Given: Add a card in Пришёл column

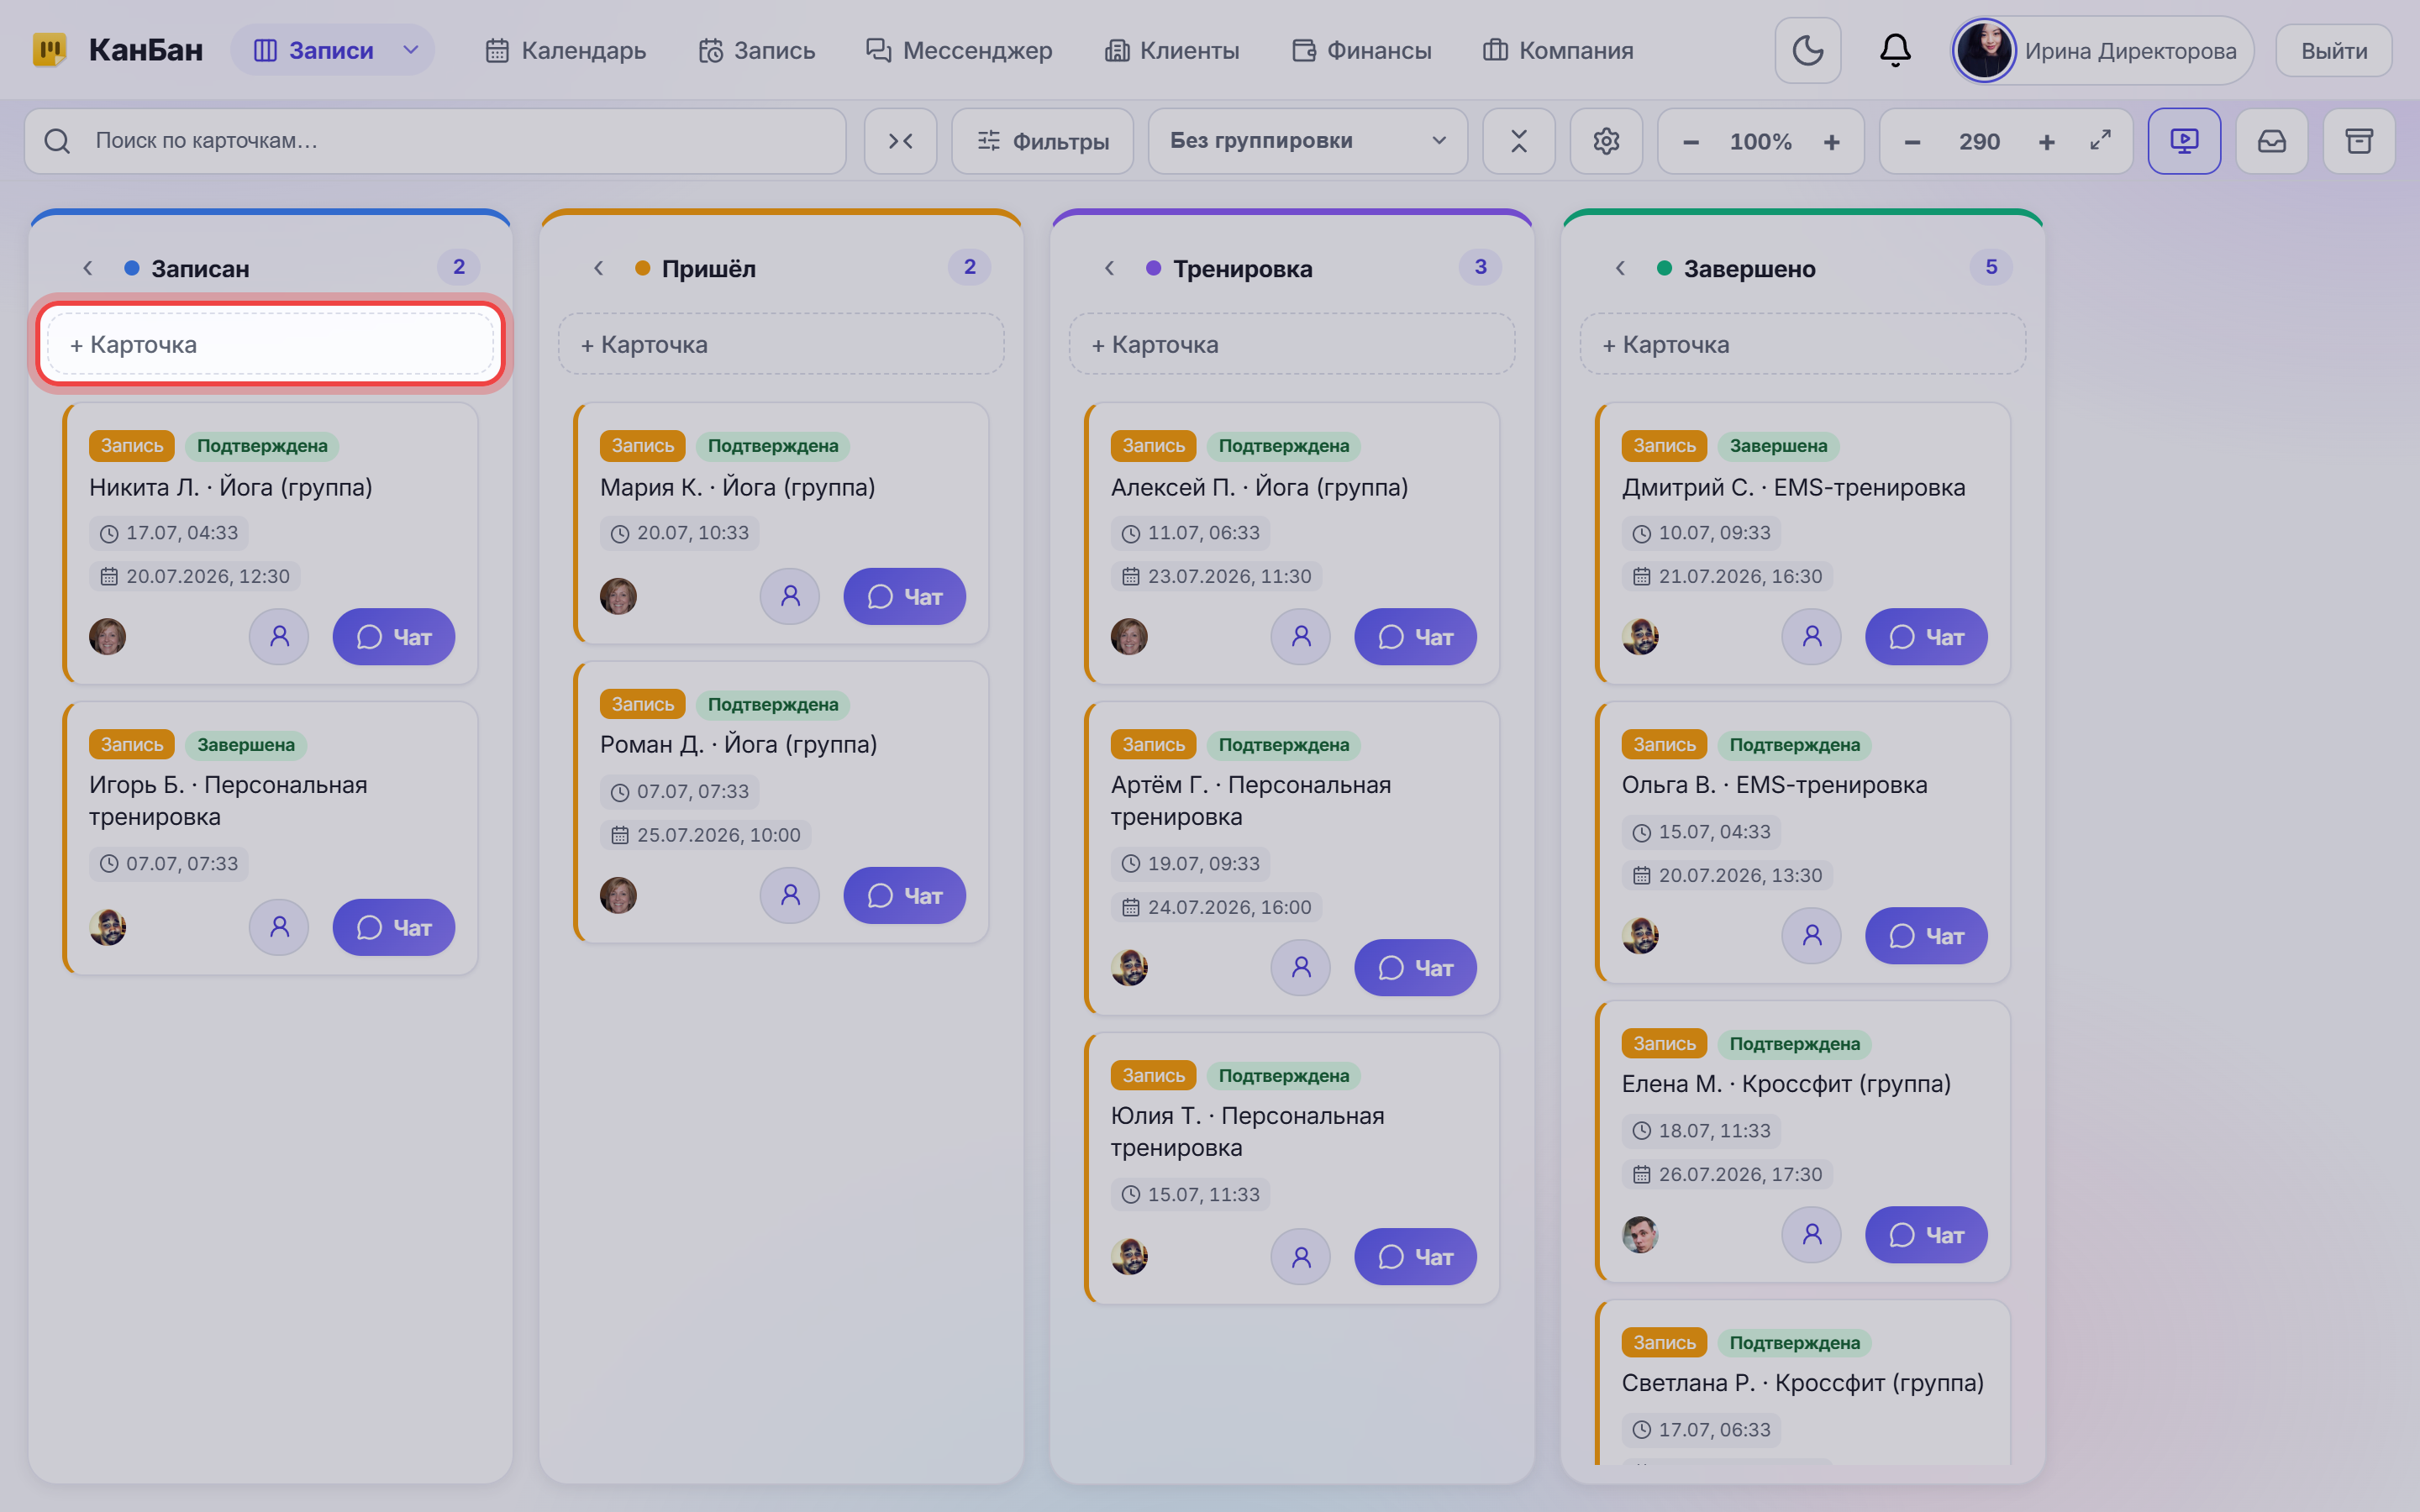Looking at the screenshot, I should (781, 344).
